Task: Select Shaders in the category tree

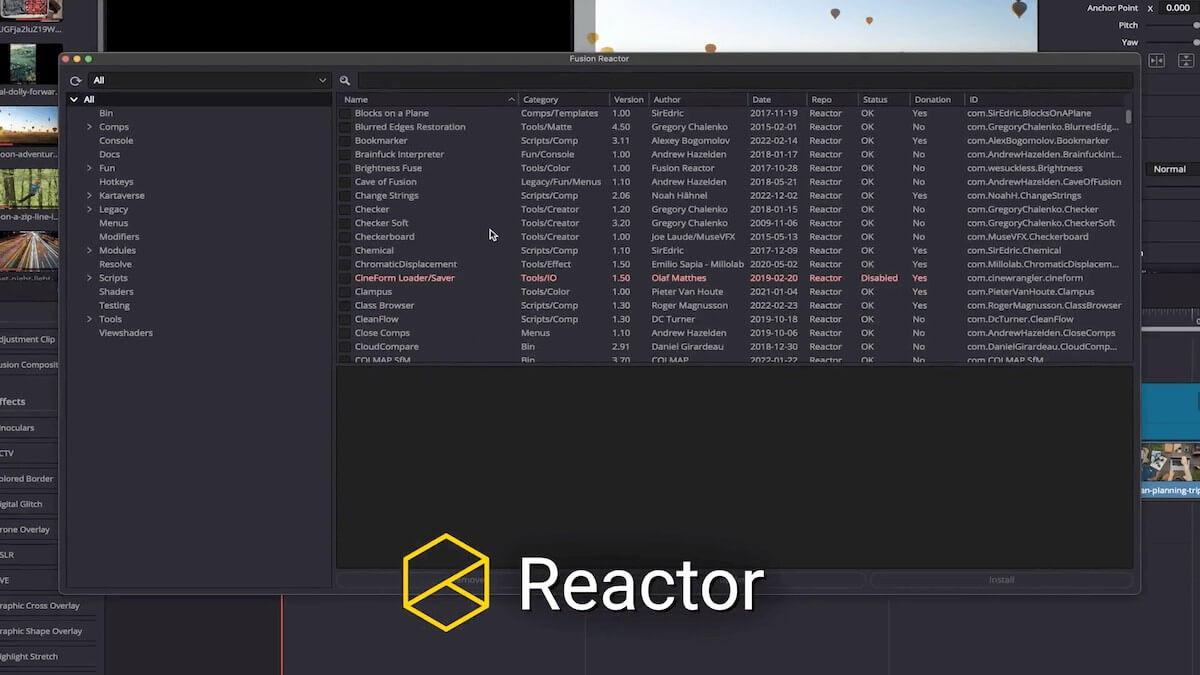Action: click(x=116, y=291)
